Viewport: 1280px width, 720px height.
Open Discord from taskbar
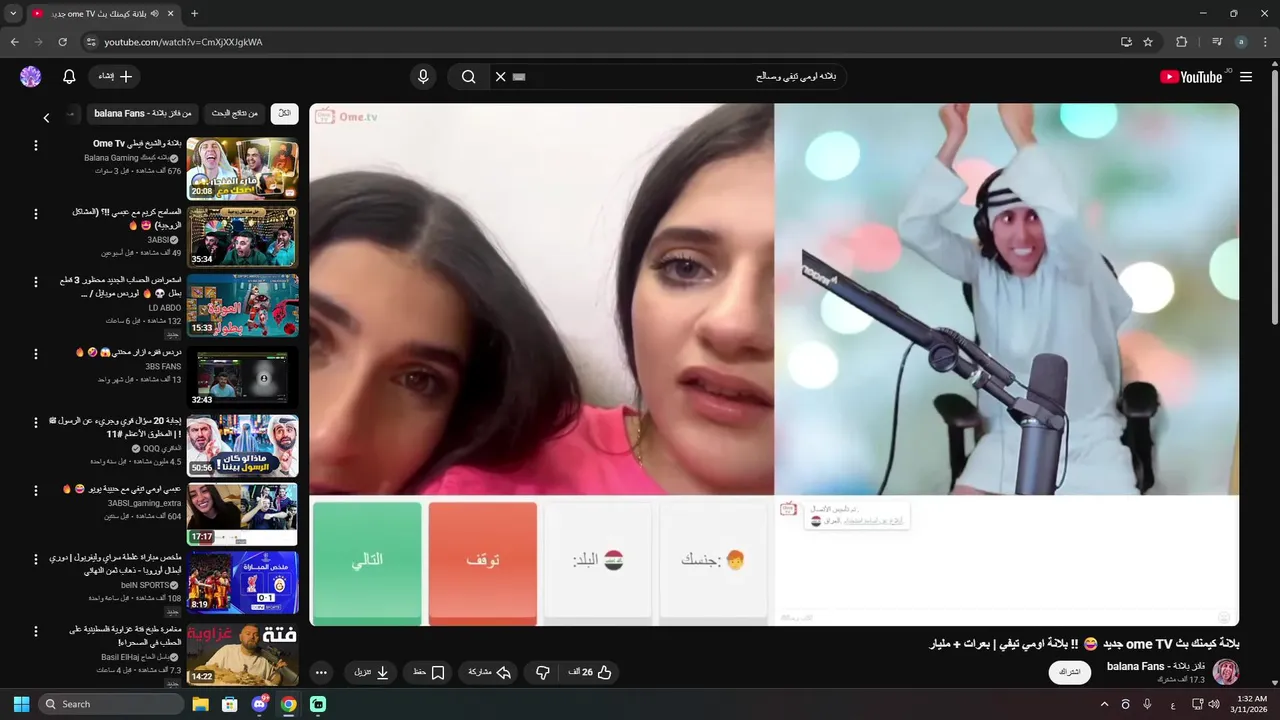[260, 704]
